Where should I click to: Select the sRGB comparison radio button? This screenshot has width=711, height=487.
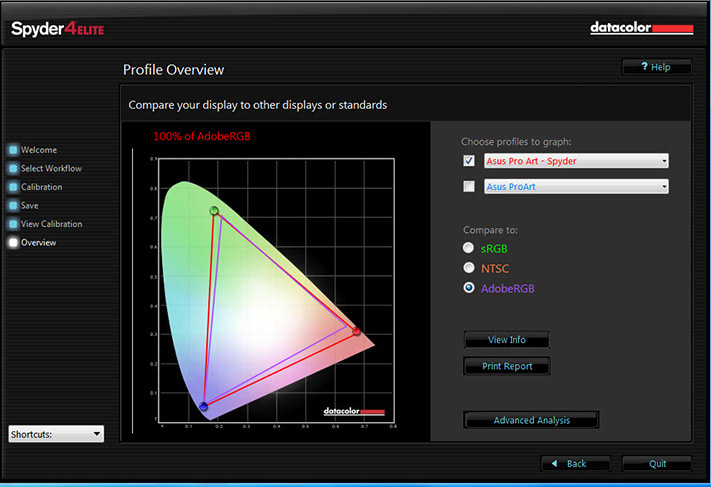click(468, 248)
